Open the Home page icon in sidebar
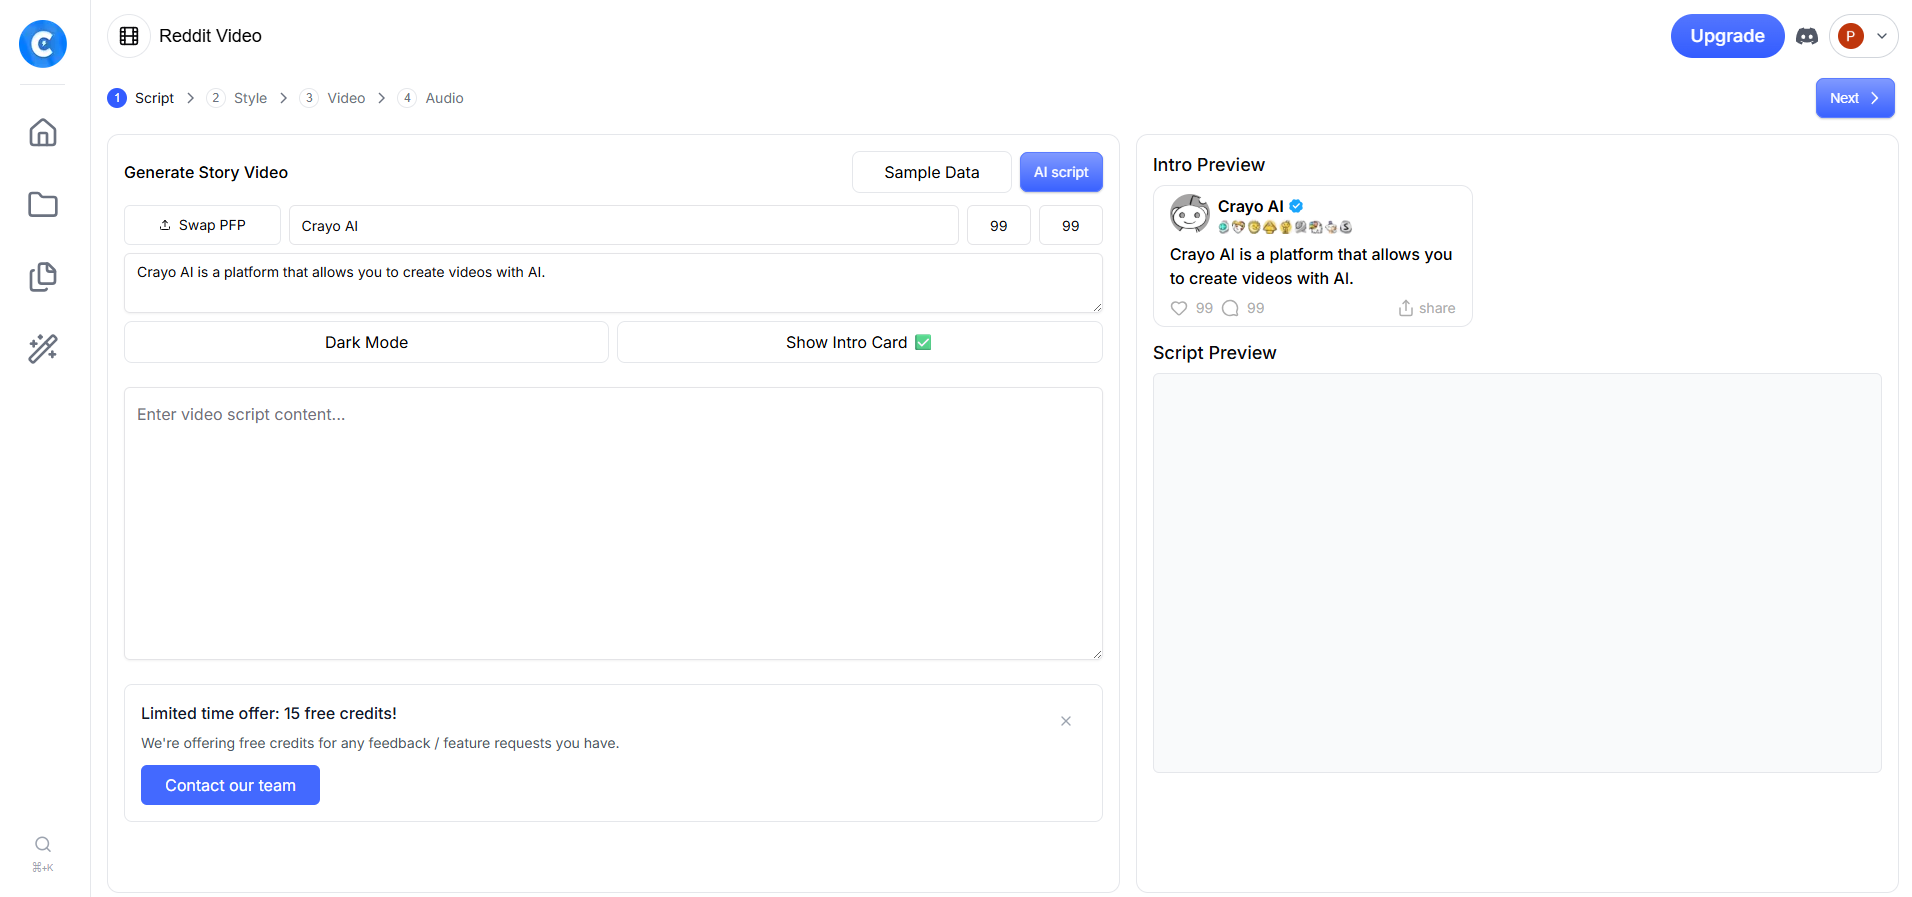Image resolution: width=1912 pixels, height=897 pixels. click(43, 133)
